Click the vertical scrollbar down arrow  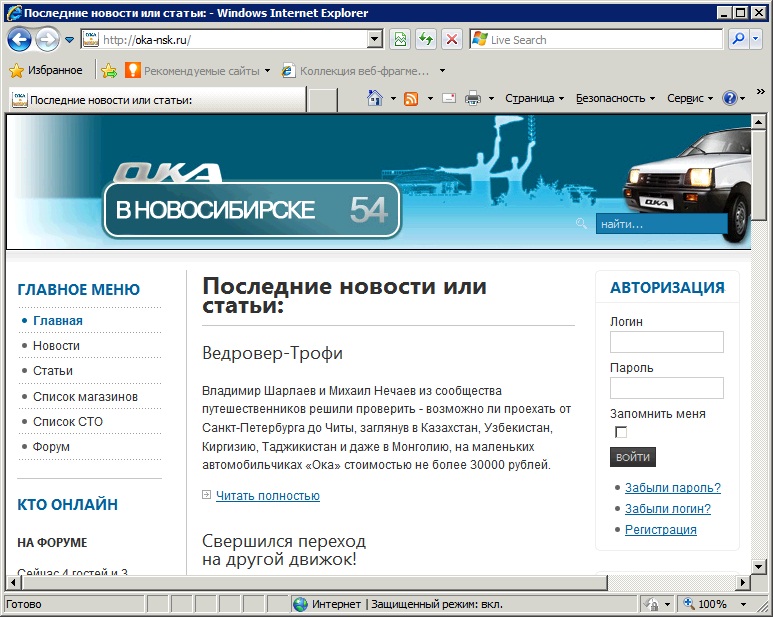coord(759,567)
